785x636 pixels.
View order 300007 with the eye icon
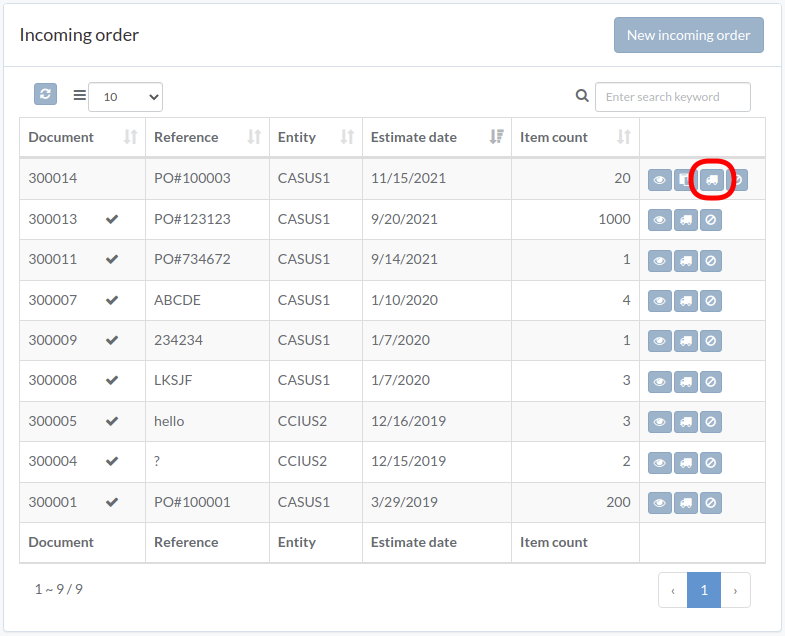tap(660, 301)
